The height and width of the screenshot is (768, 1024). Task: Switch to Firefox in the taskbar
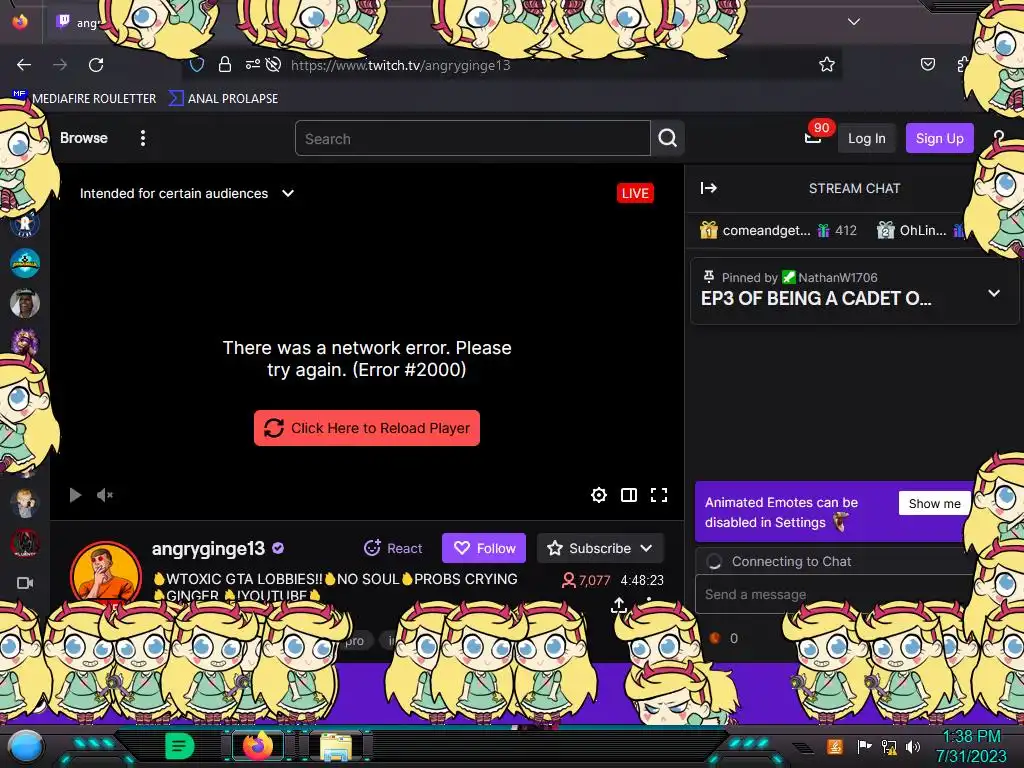tap(258, 746)
